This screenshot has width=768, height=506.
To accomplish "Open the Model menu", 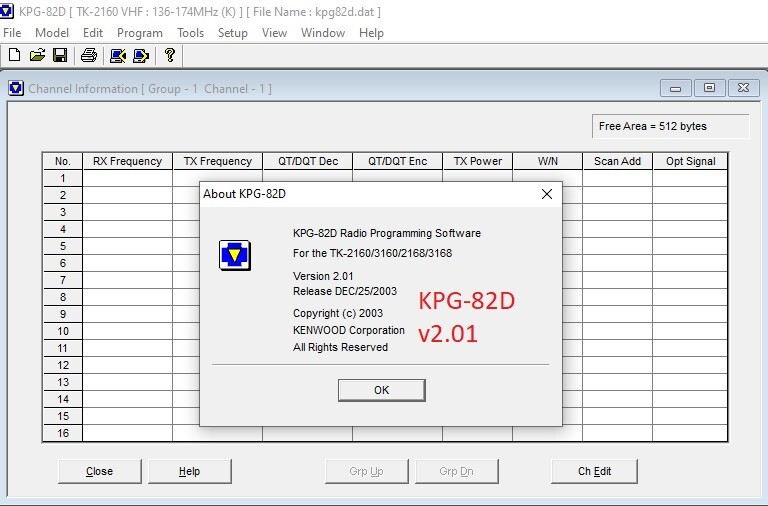I will (52, 33).
